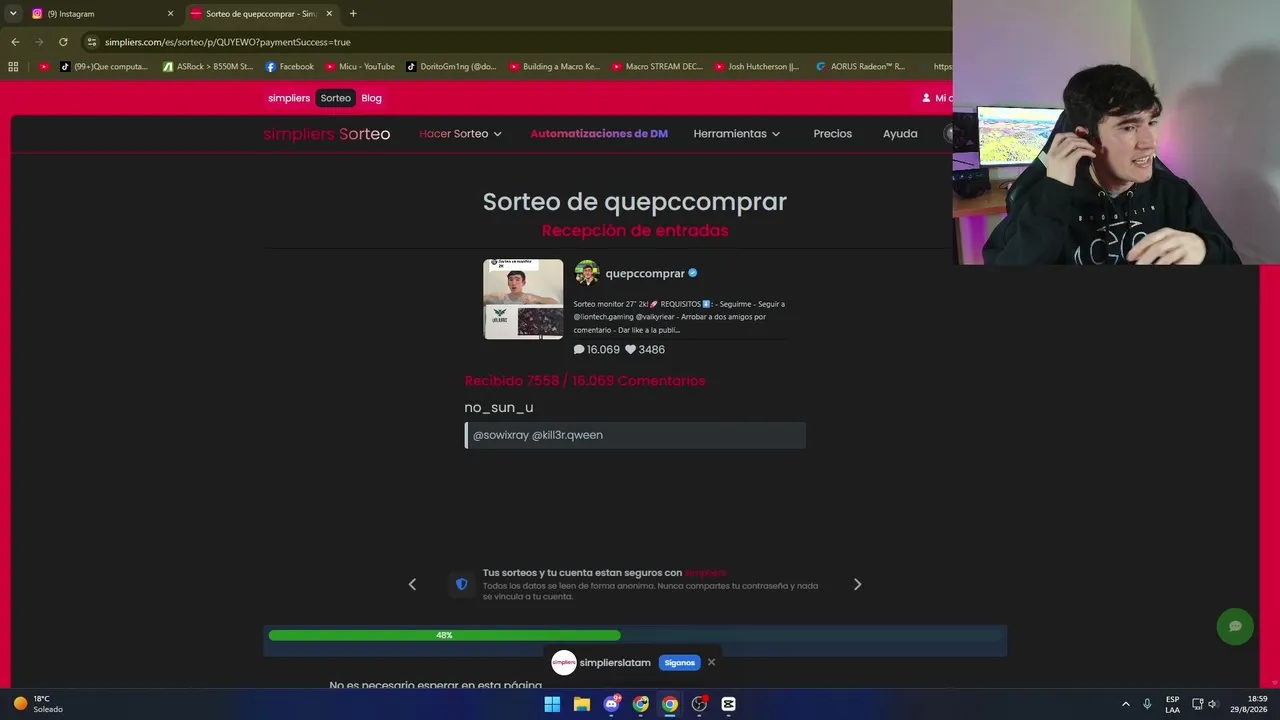Click the simpliers Sorteo logo
This screenshot has width=1280, height=720.
(327, 134)
